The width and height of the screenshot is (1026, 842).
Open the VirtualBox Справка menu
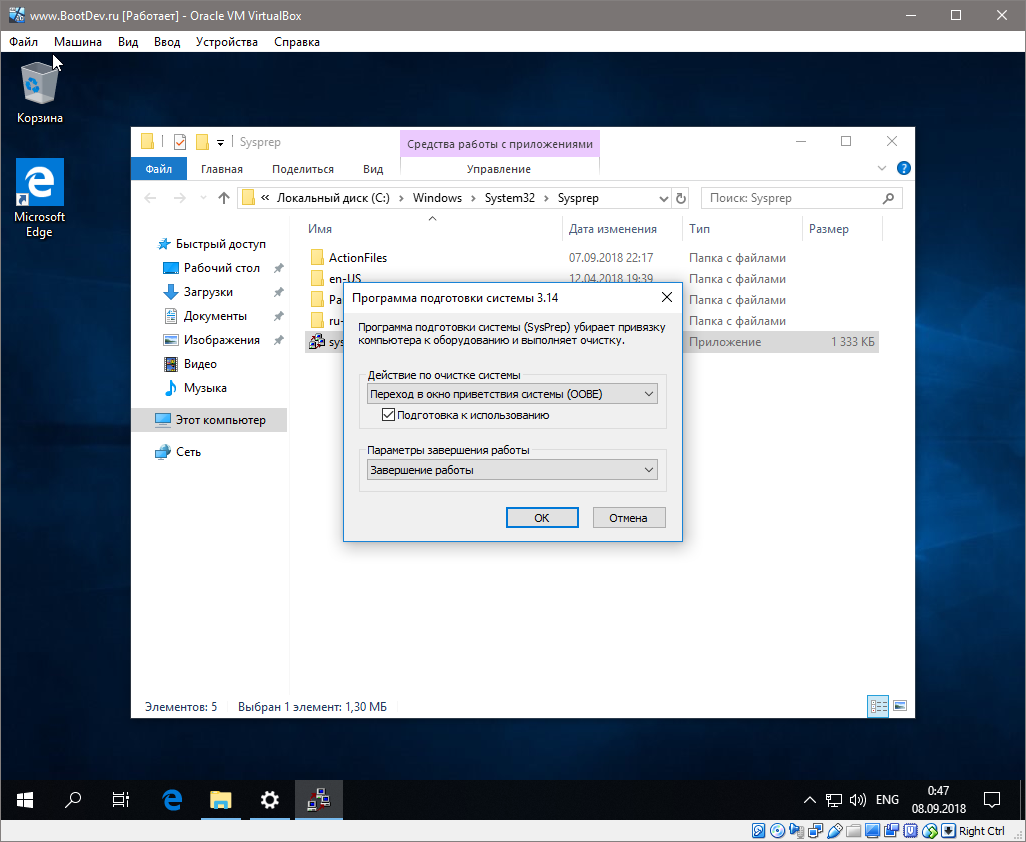[297, 42]
